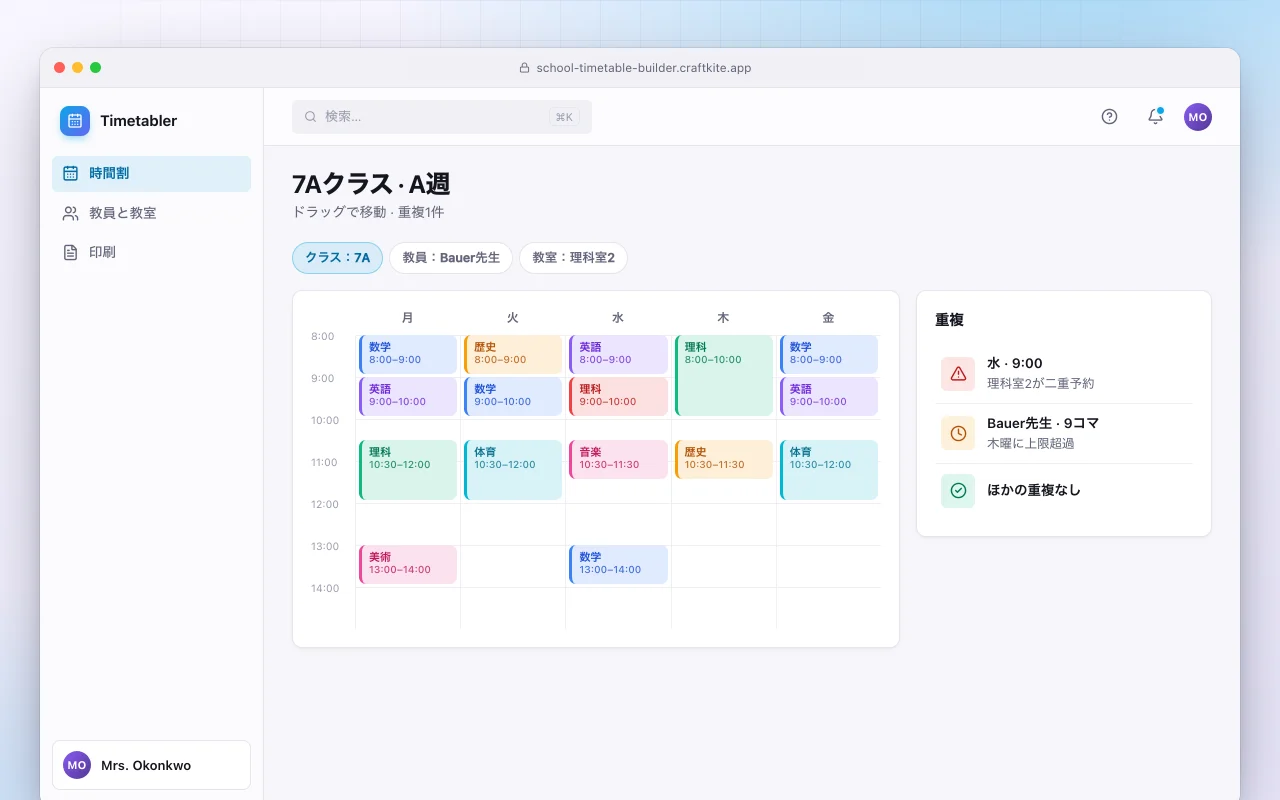
Task: Focus the 検索 search field
Action: pyautogui.click(x=442, y=117)
